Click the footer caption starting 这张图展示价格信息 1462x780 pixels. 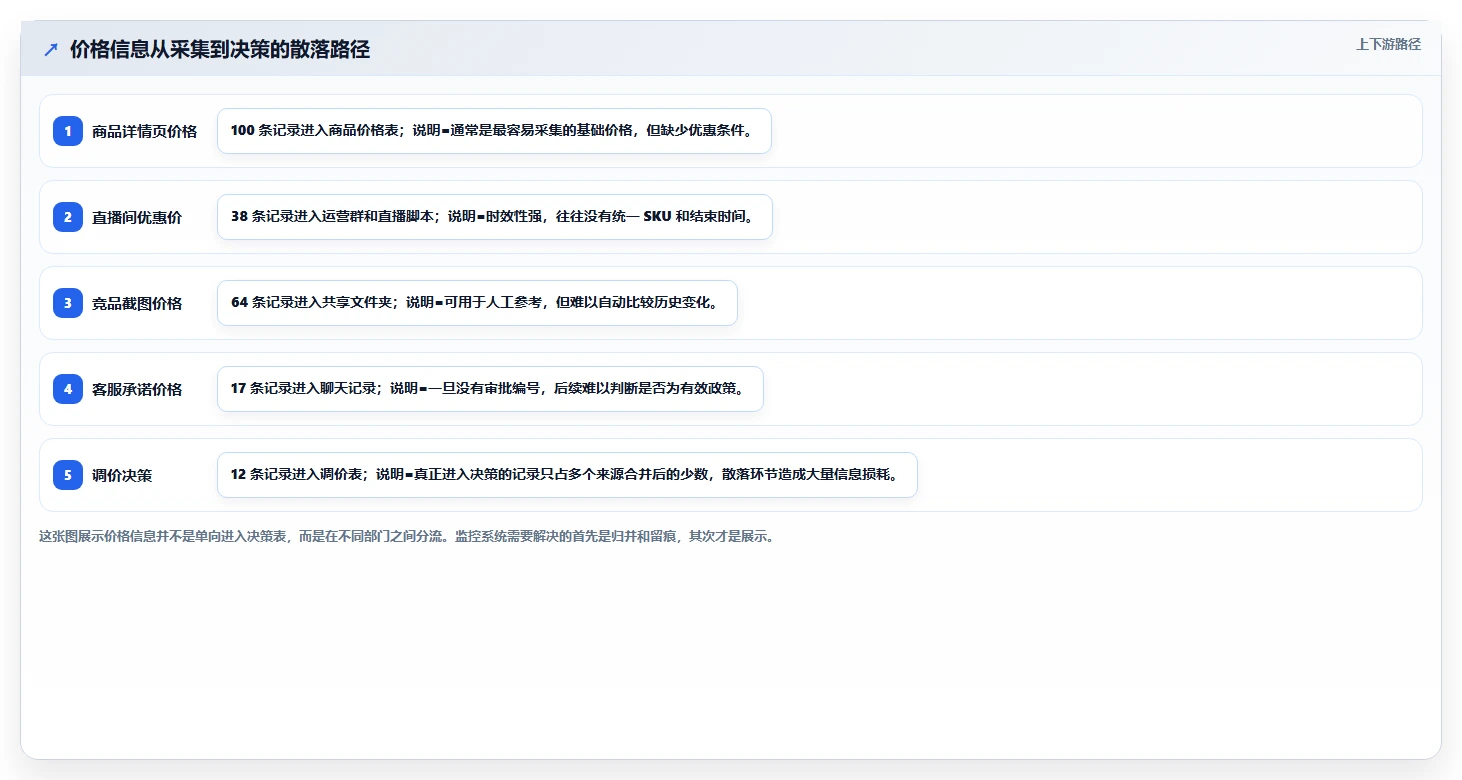point(407,536)
